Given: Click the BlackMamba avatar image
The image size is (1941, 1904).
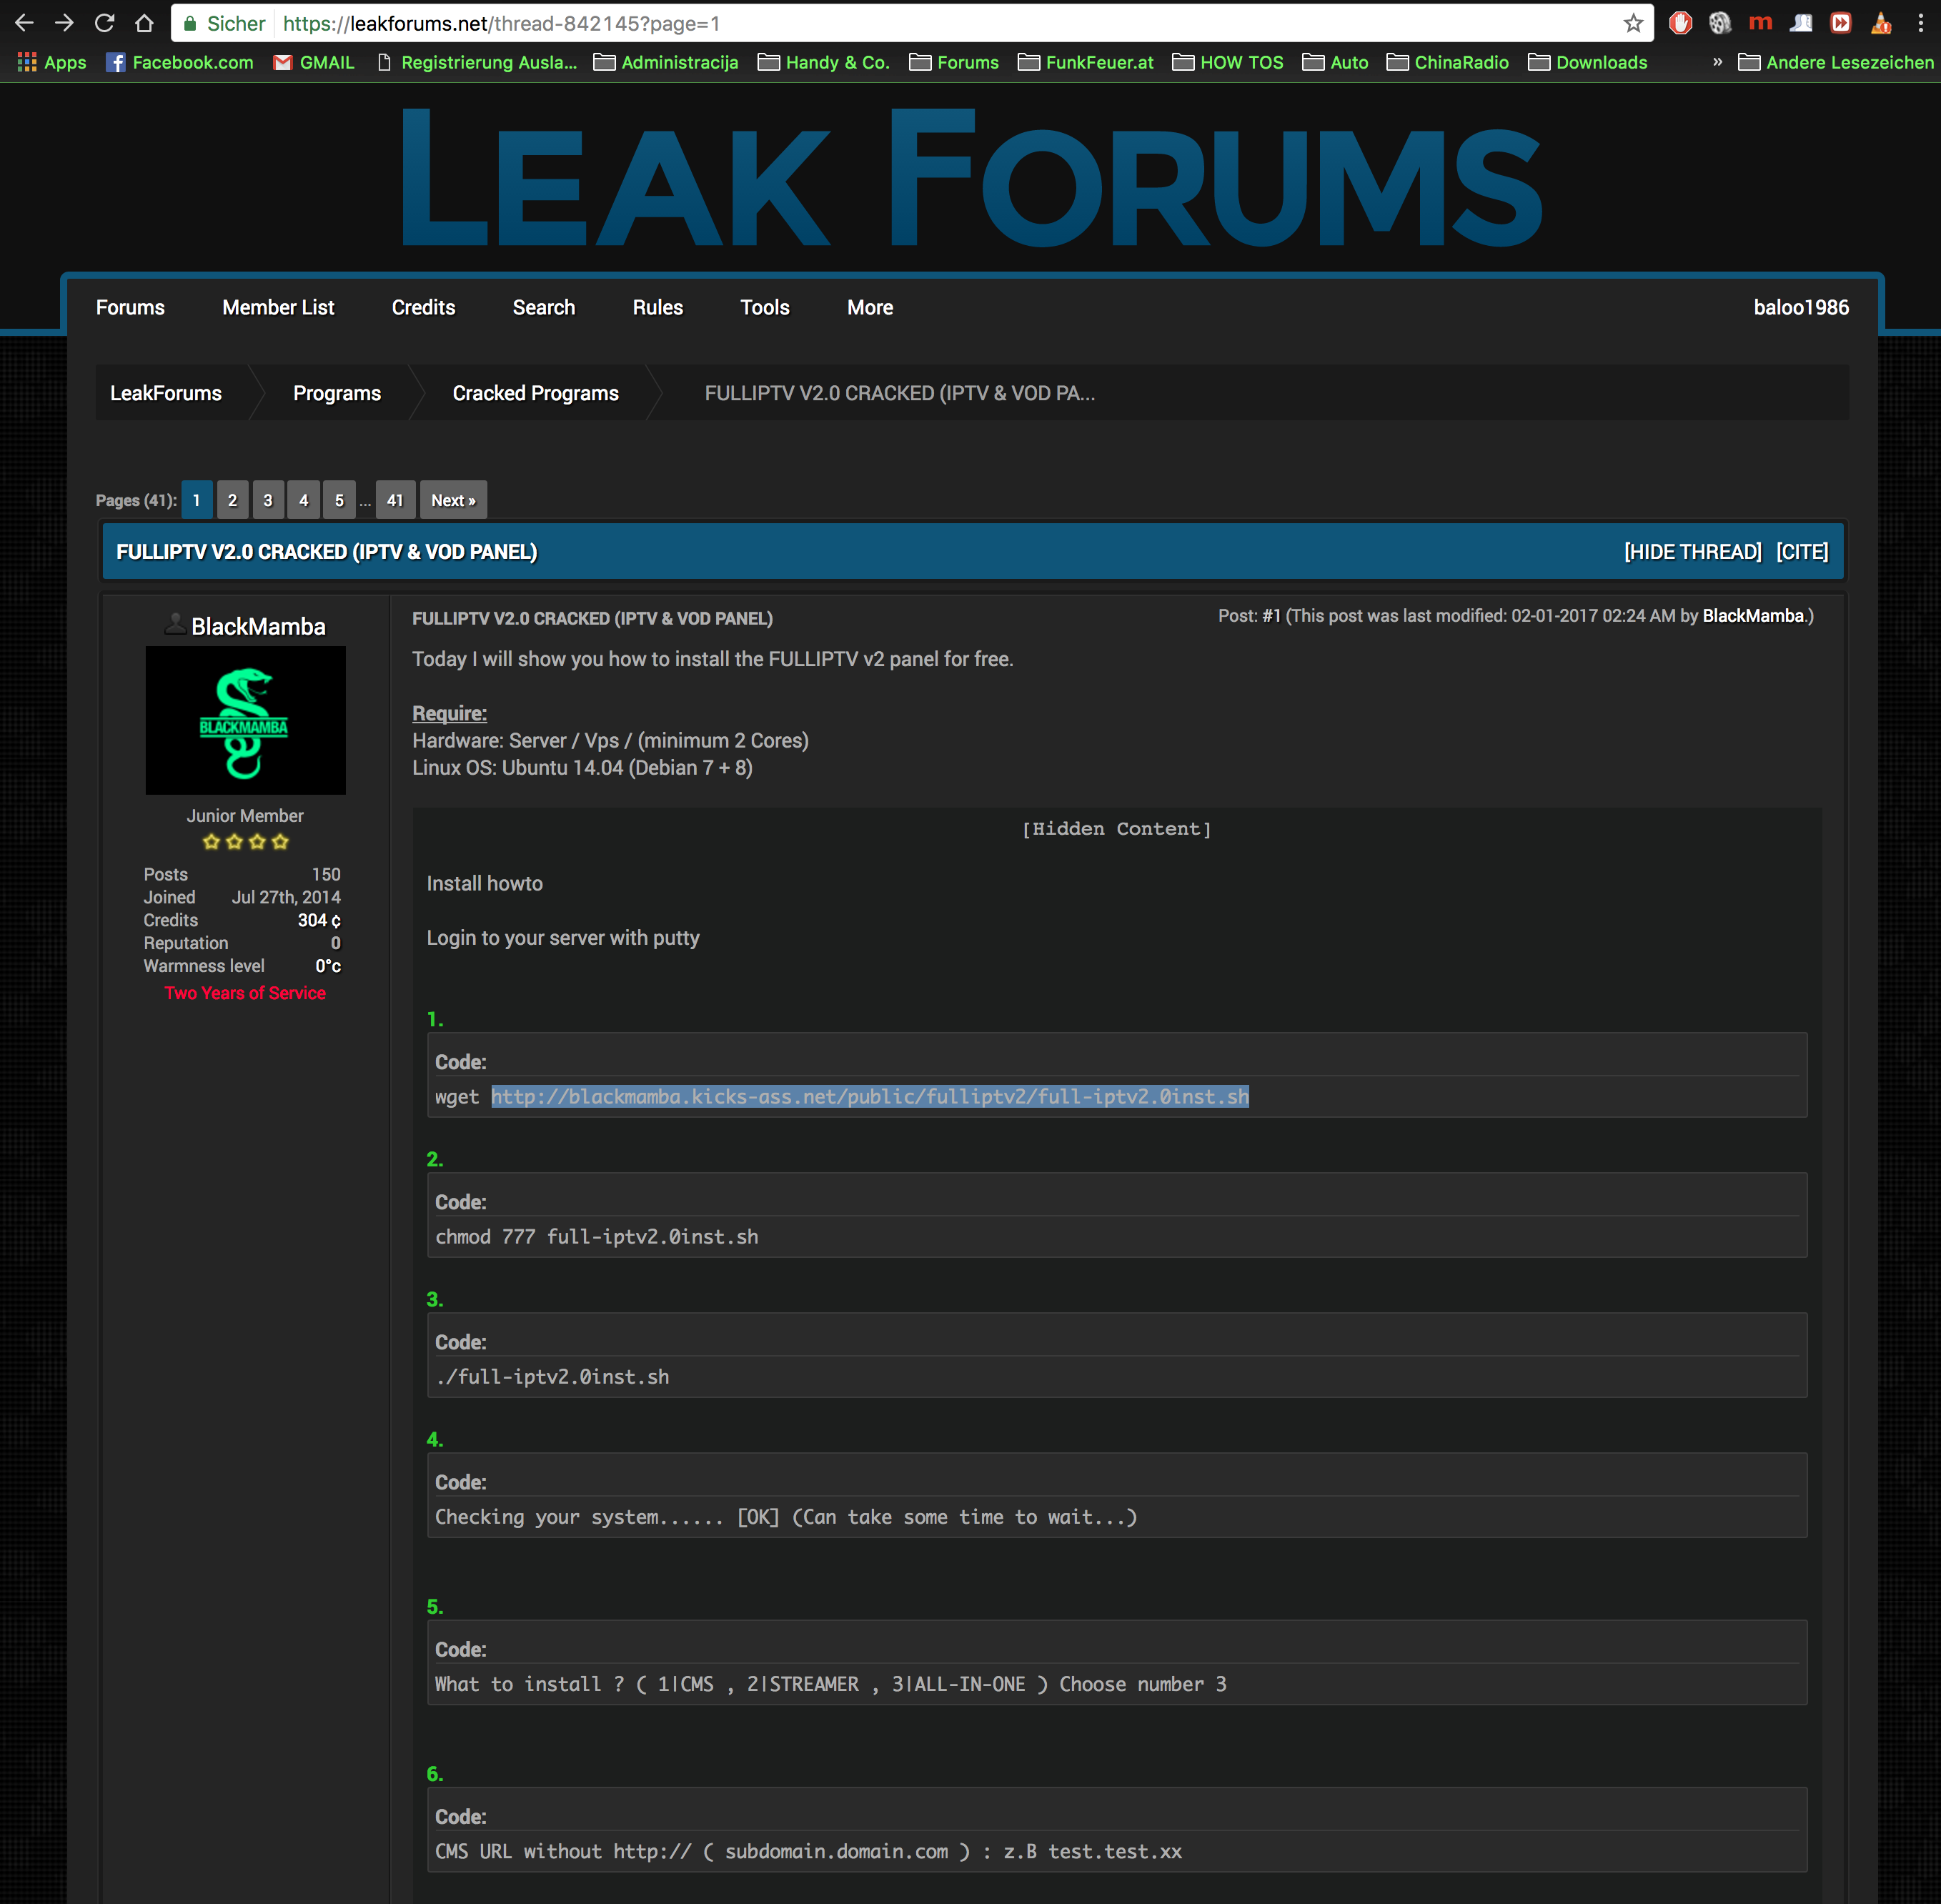Looking at the screenshot, I should pos(245,720).
